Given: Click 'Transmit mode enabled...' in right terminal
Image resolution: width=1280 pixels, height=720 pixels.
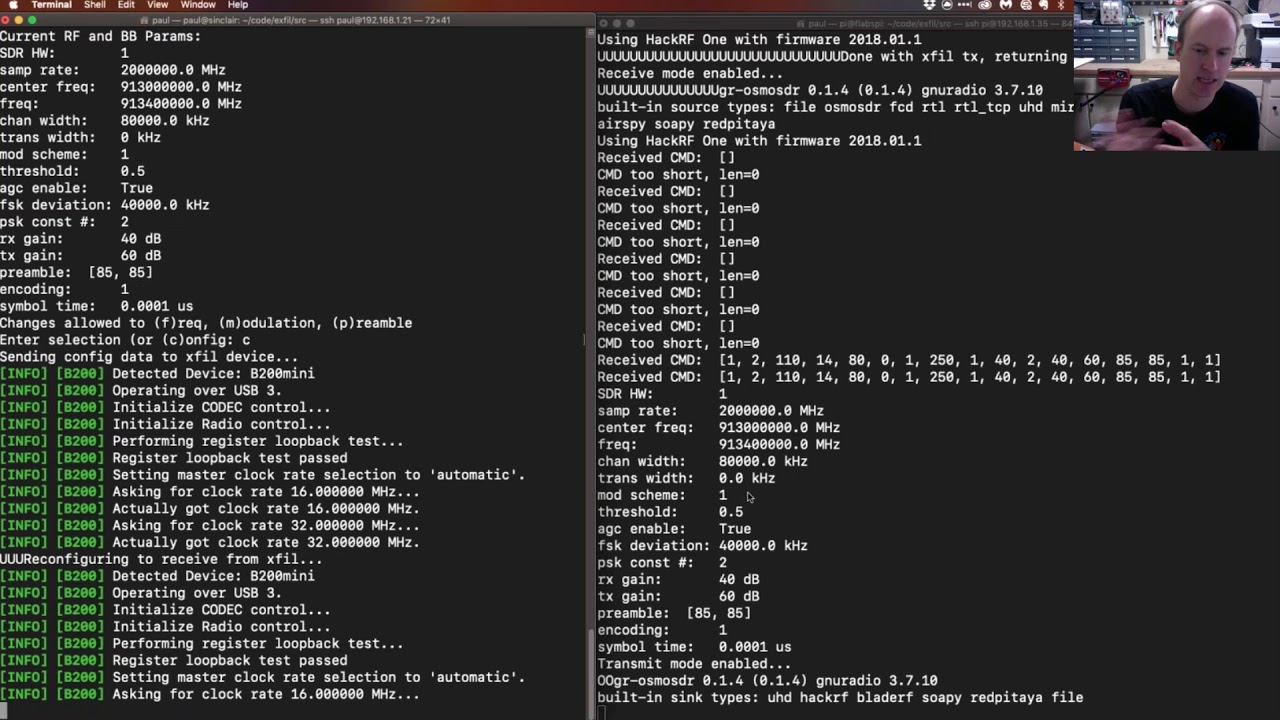Looking at the screenshot, I should point(694,664).
